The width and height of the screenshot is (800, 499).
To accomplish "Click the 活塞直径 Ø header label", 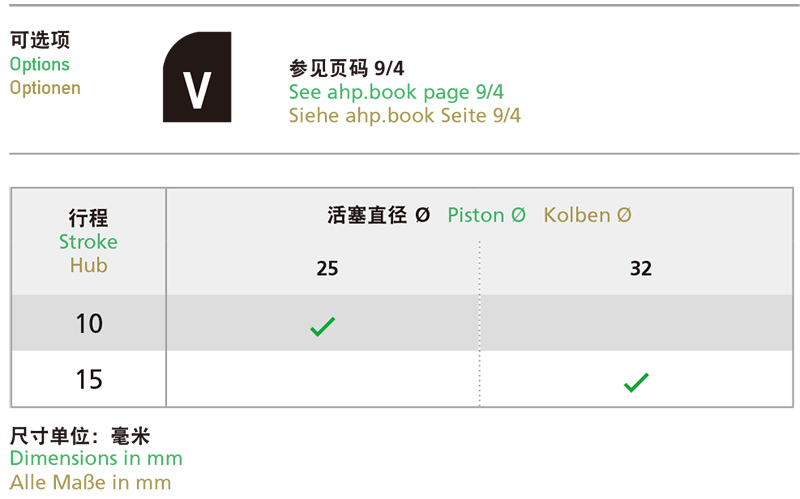I will point(379,215).
